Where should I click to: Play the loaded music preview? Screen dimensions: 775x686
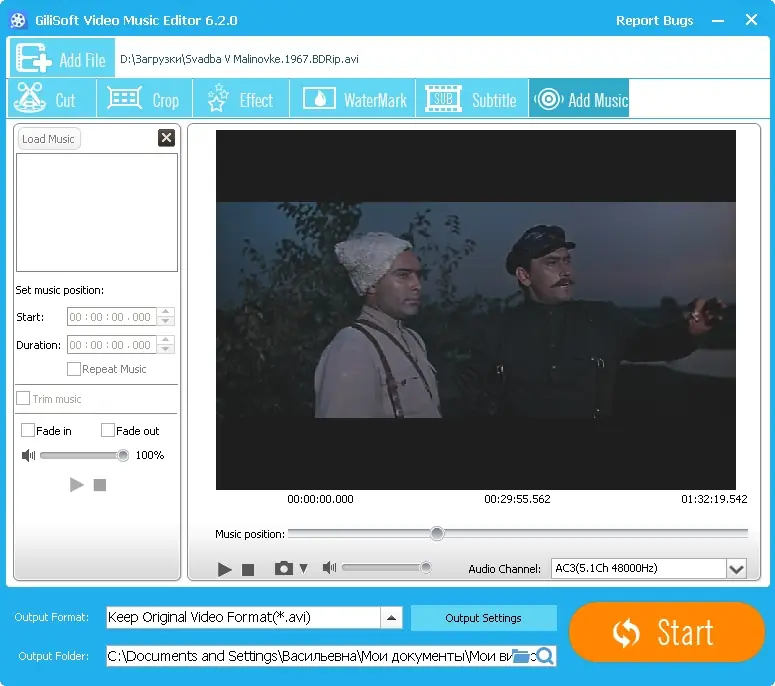click(77, 485)
